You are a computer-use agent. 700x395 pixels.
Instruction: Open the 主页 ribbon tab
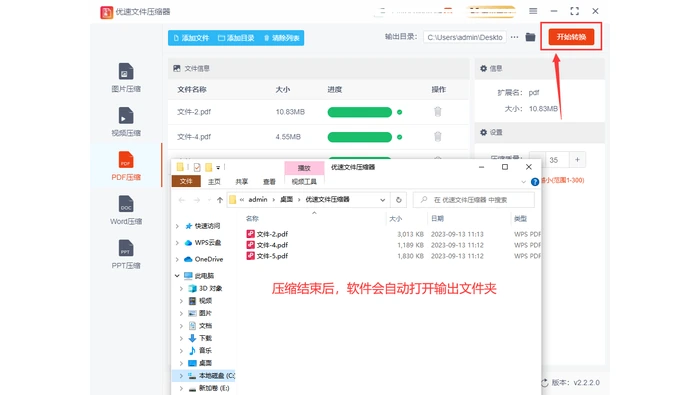[x=214, y=182]
